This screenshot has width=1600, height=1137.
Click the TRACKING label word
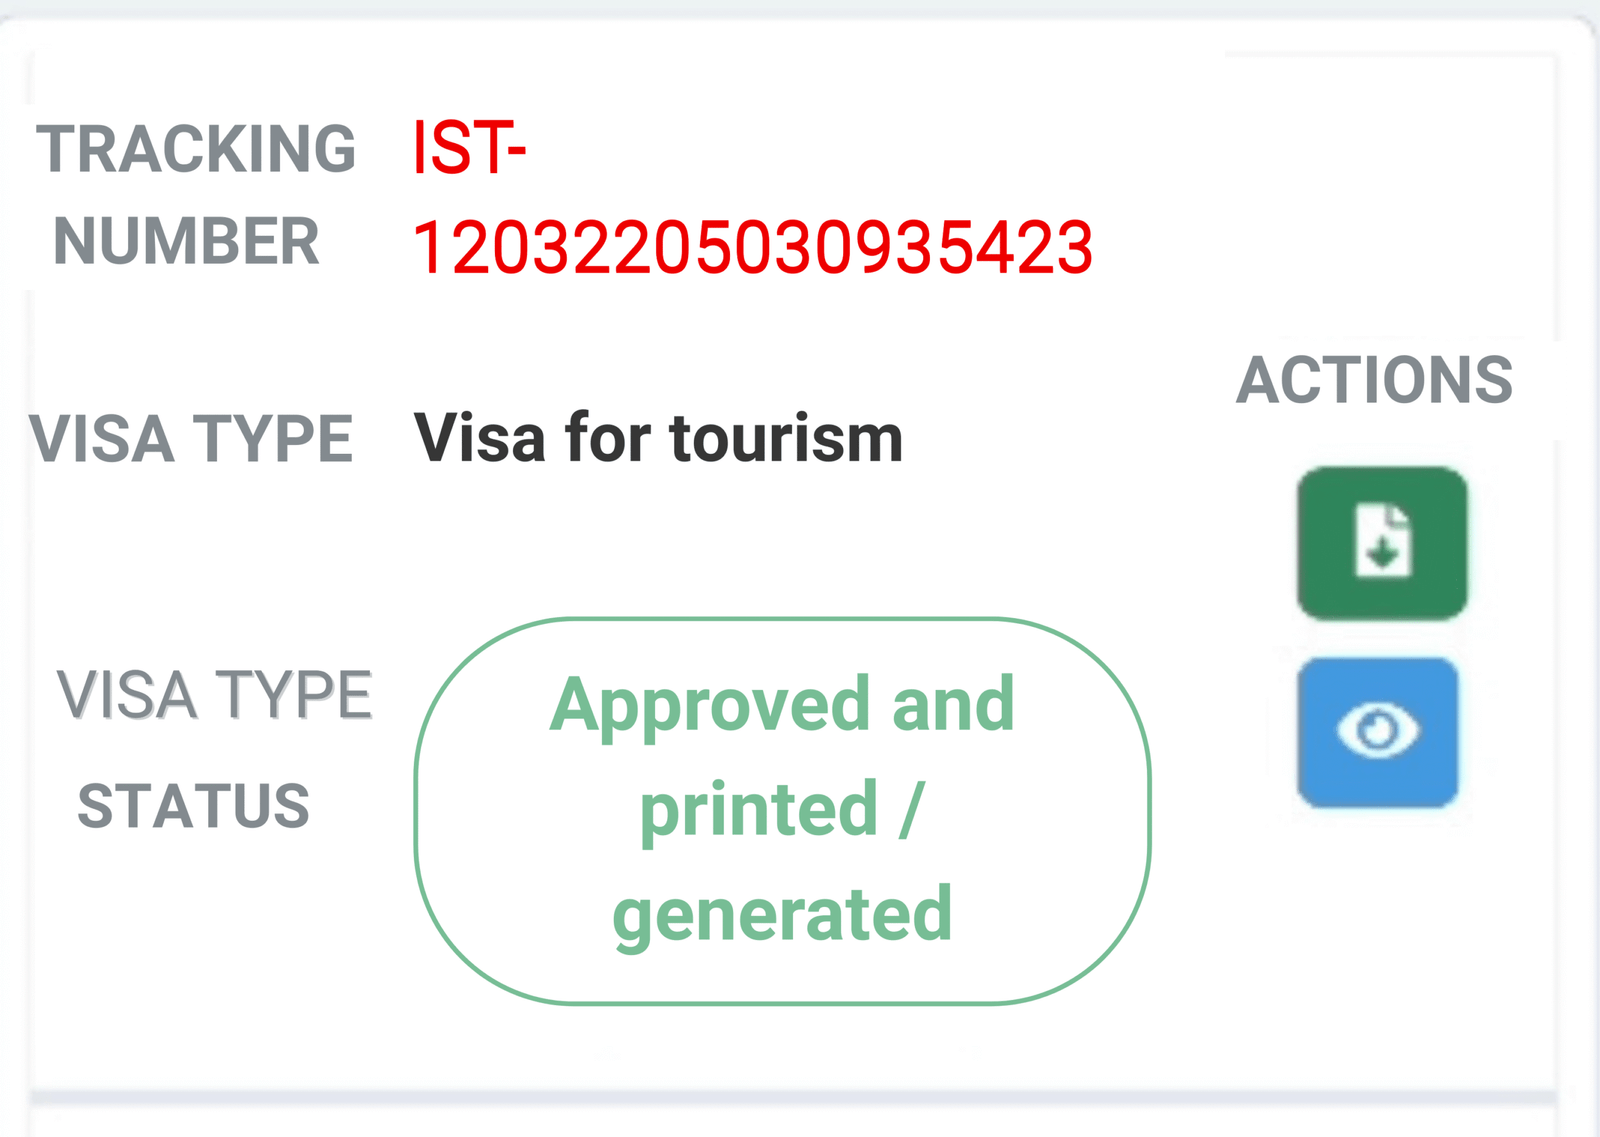click(x=196, y=150)
